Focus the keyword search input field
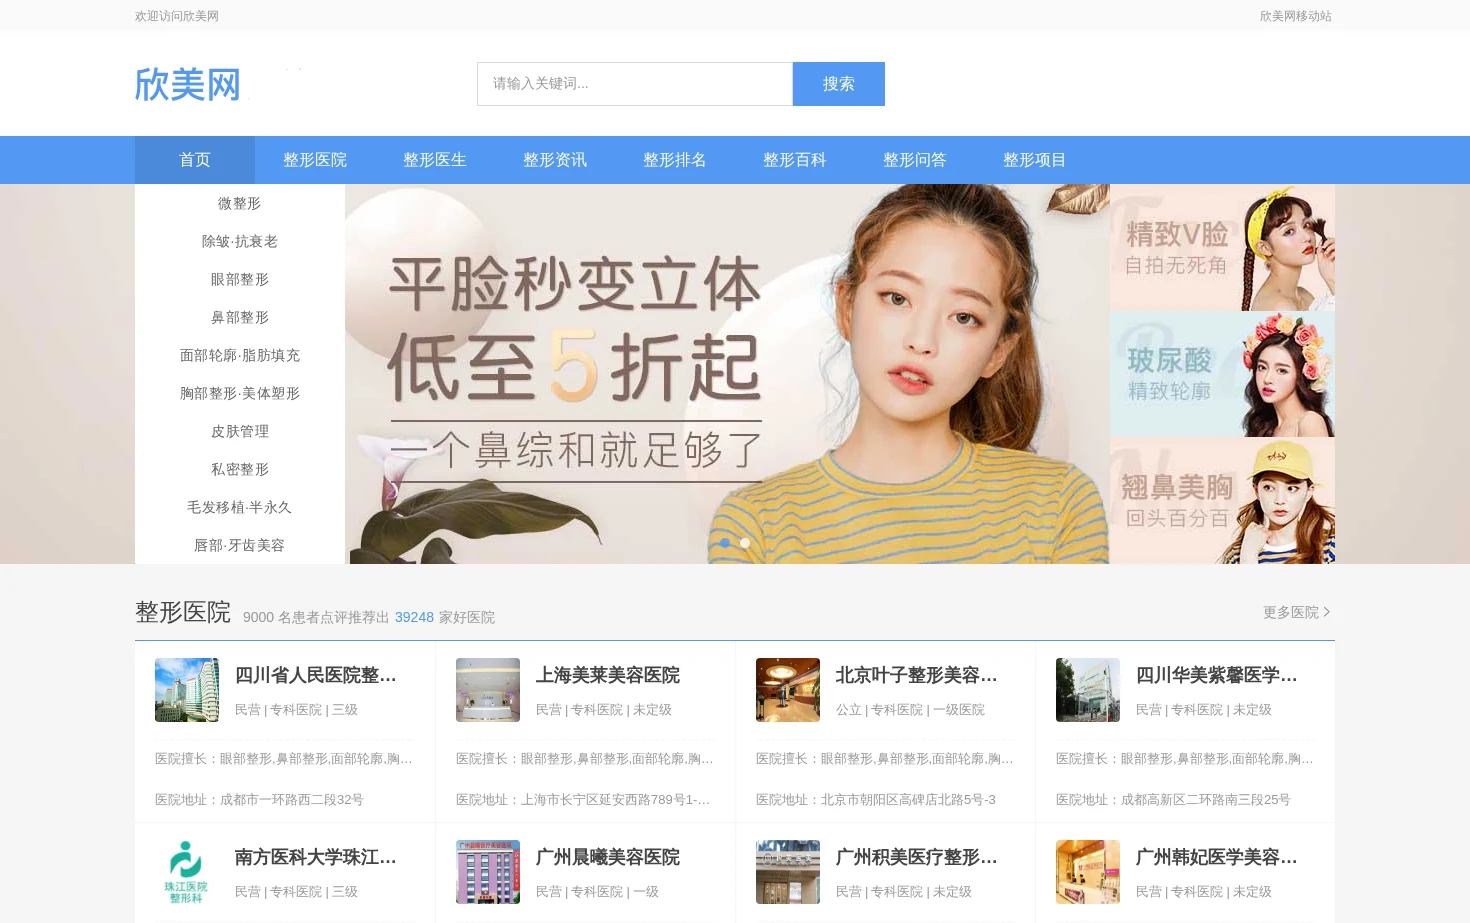 [x=635, y=84]
